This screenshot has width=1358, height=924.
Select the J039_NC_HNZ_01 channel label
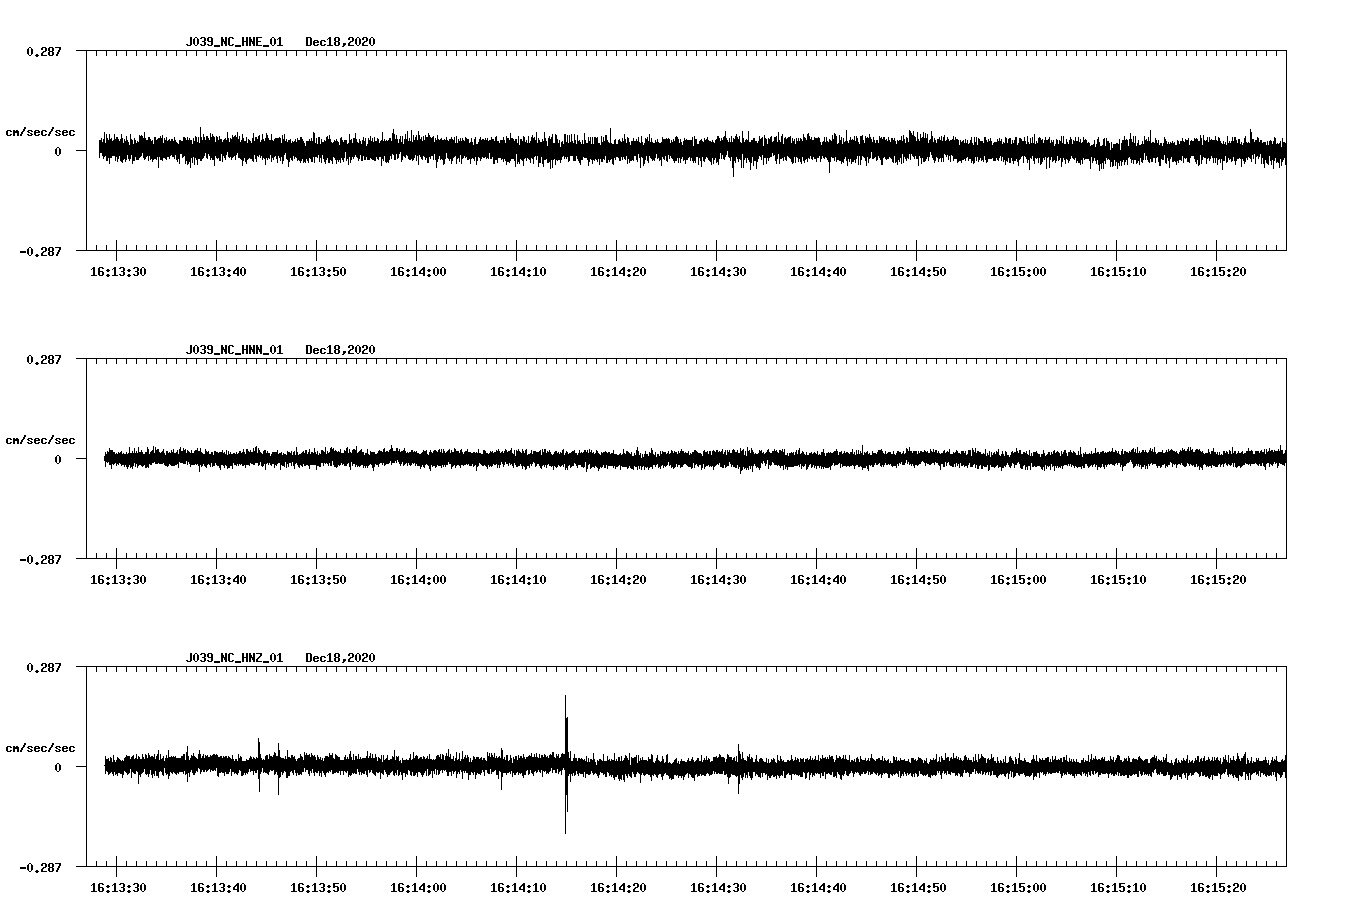pyautogui.click(x=233, y=657)
